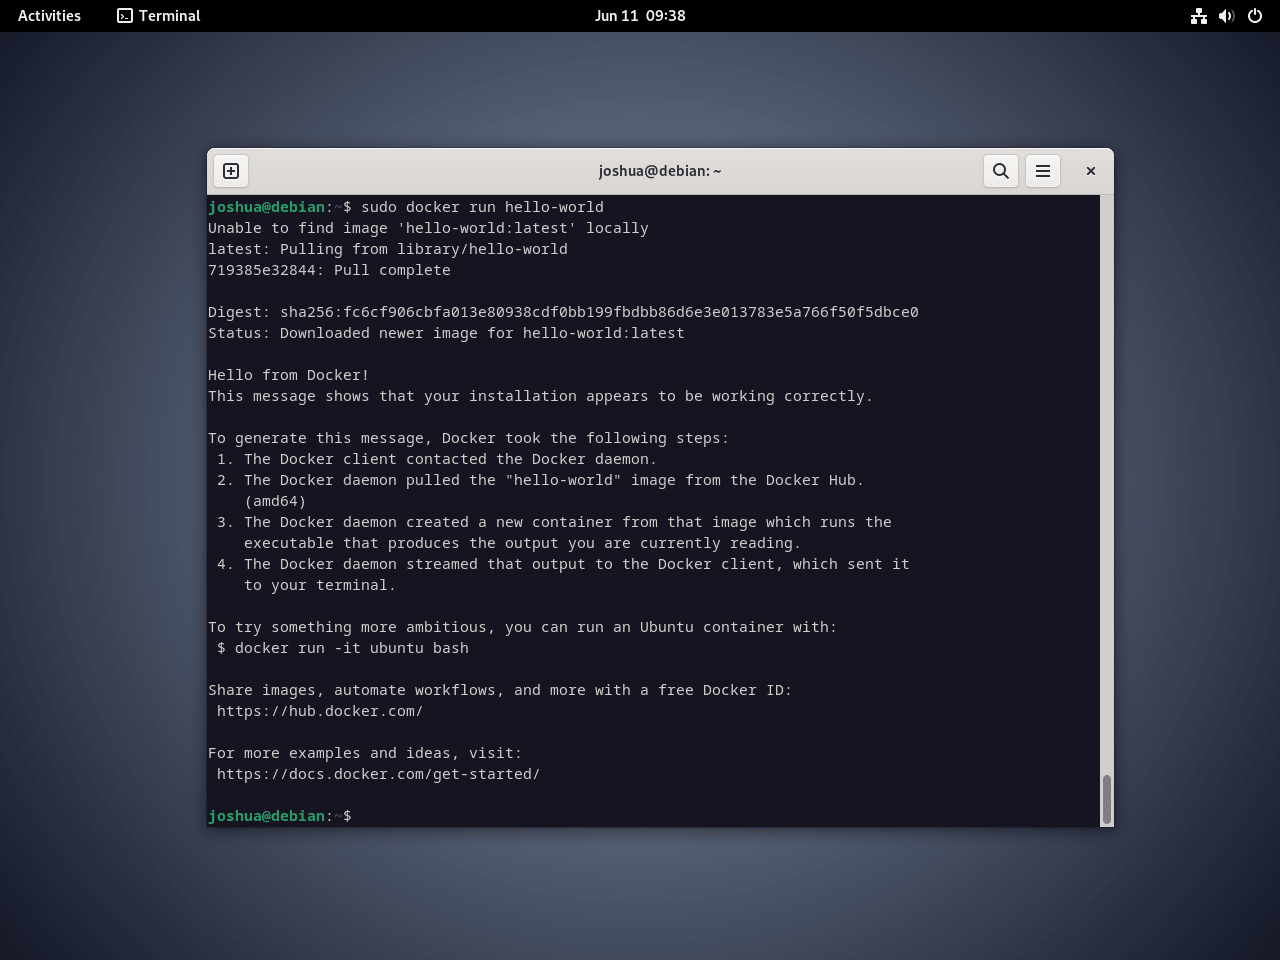1280x960 pixels.
Task: Click 'to your terminal.' line
Action: pyautogui.click(x=320, y=585)
